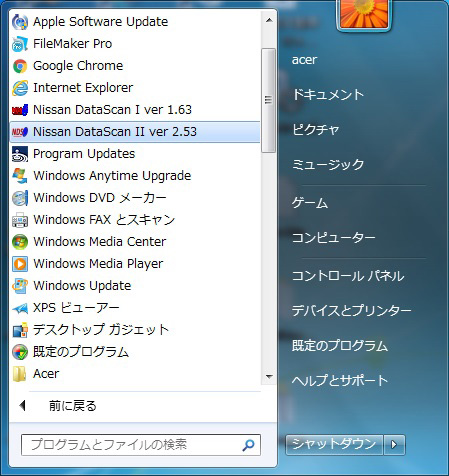Click the user account flower picture
The width and height of the screenshot is (449, 476).
coord(363,14)
